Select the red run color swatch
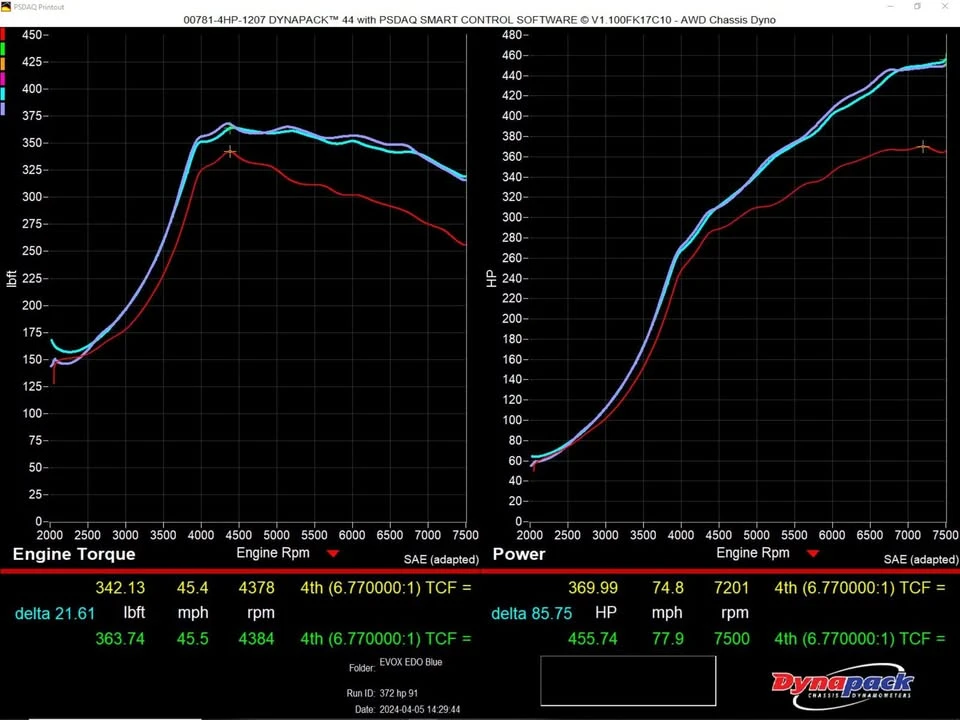 tap(2, 35)
